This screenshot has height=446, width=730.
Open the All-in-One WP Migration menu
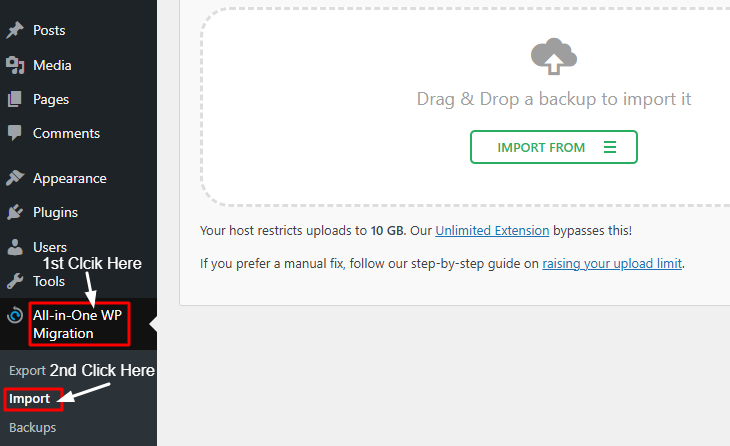coord(78,324)
